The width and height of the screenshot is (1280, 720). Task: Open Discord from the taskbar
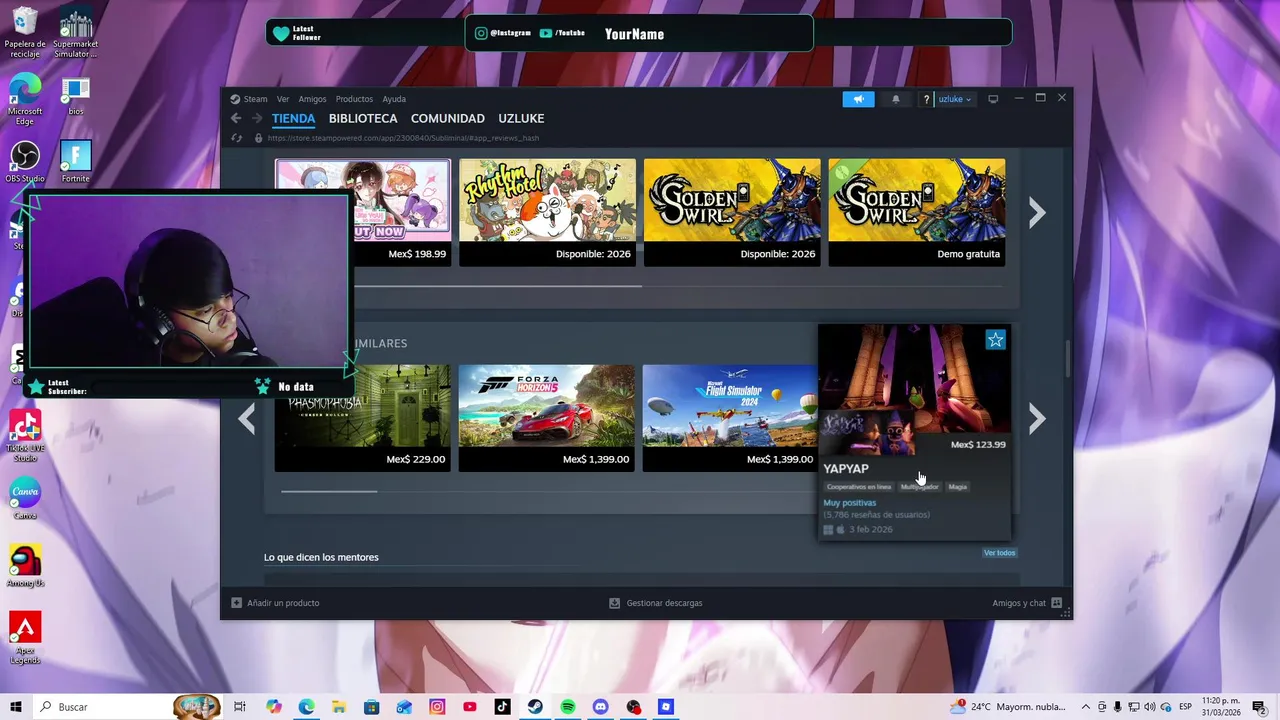pos(600,707)
